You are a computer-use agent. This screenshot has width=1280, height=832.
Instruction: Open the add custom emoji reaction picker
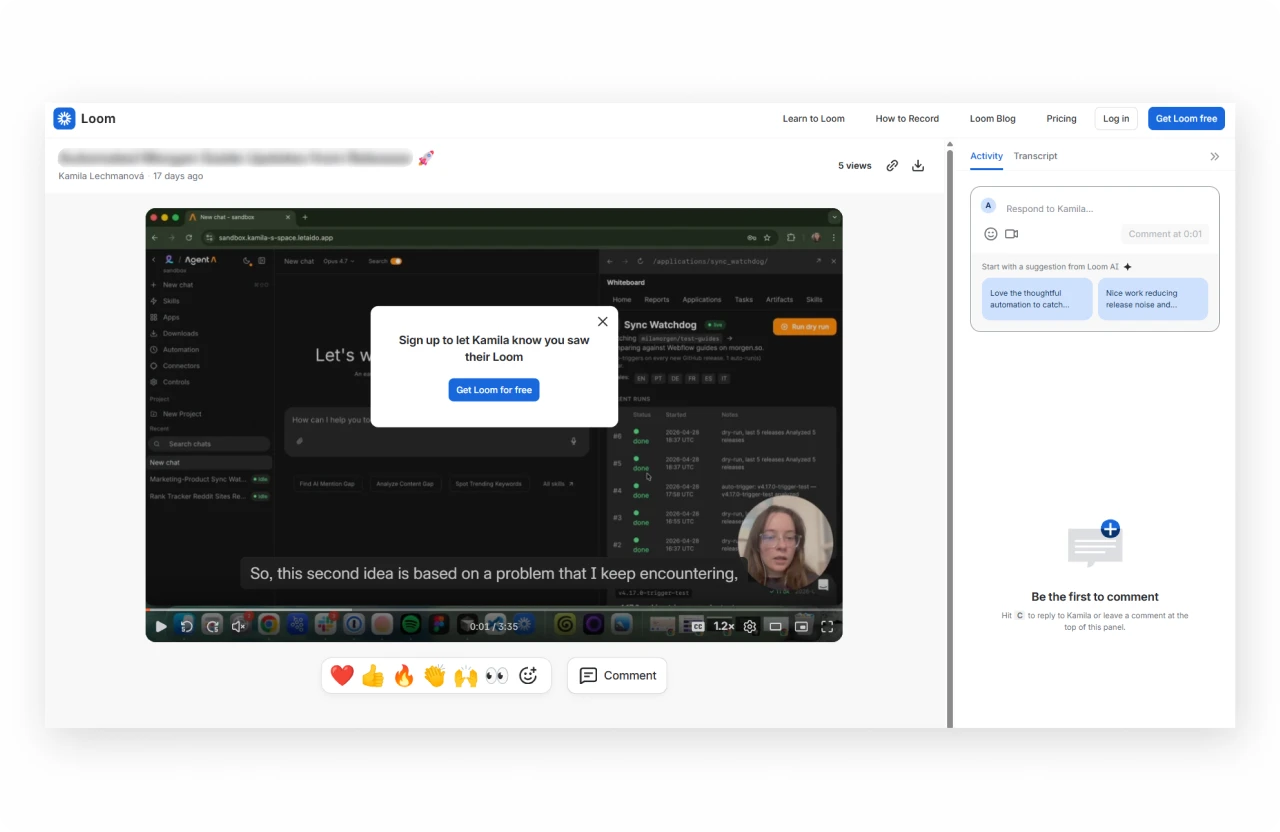pos(528,676)
